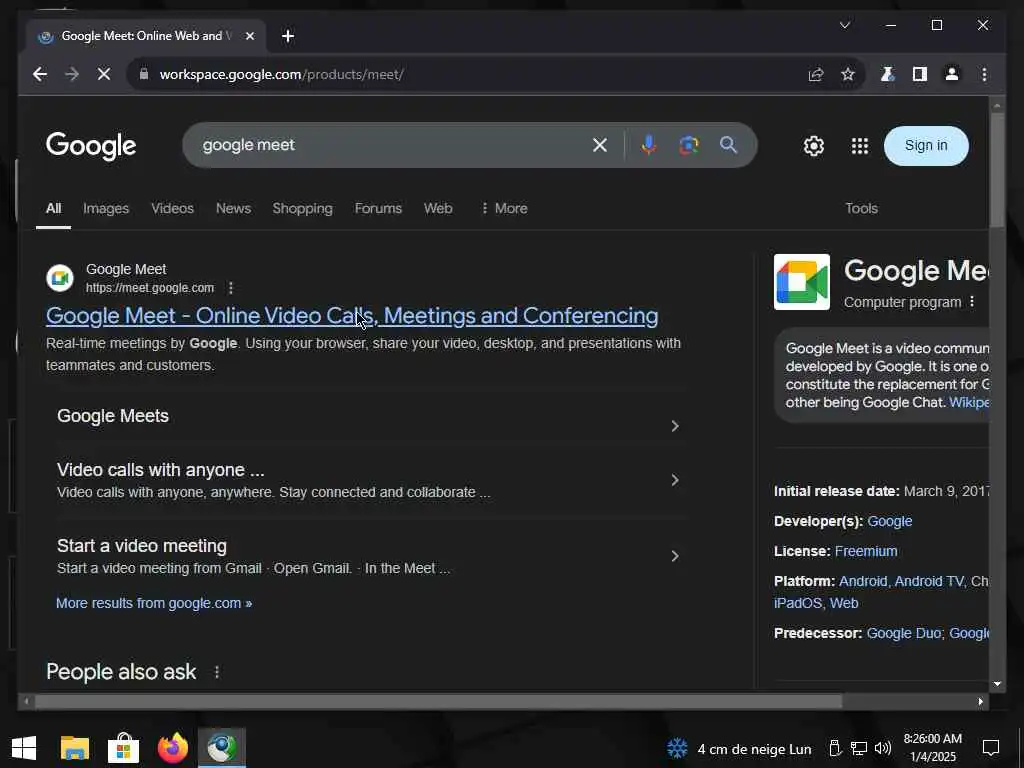Open search Tools options

pyautogui.click(x=861, y=208)
